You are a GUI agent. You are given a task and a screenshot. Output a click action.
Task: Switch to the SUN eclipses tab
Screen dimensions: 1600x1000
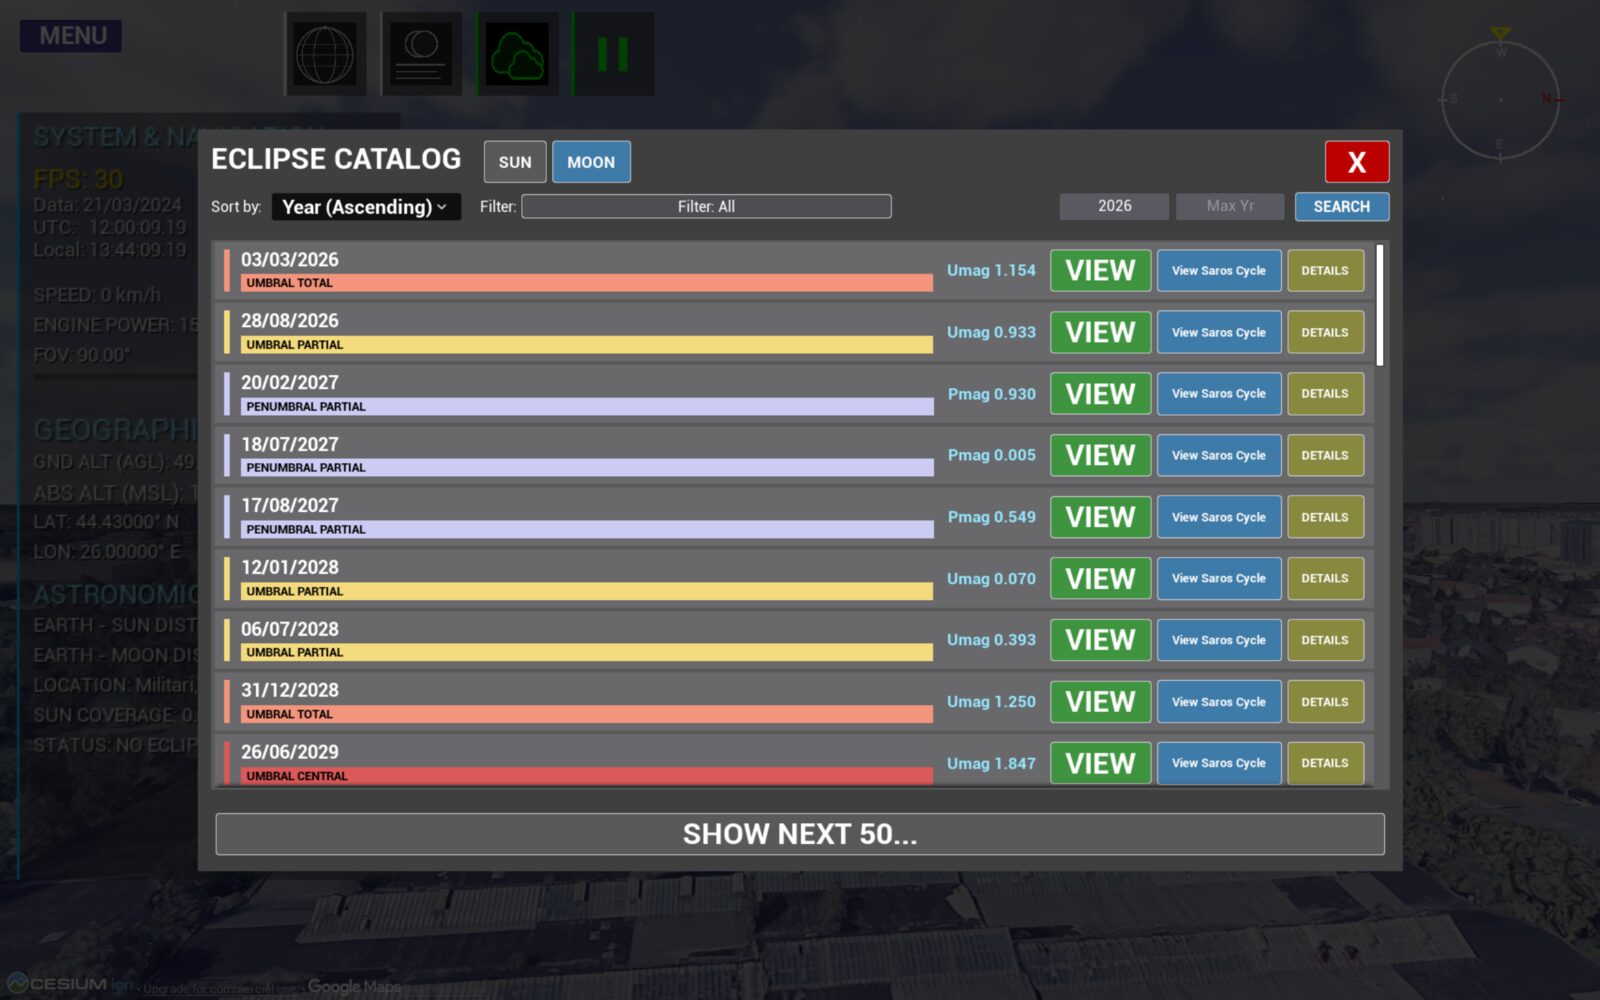click(x=515, y=162)
